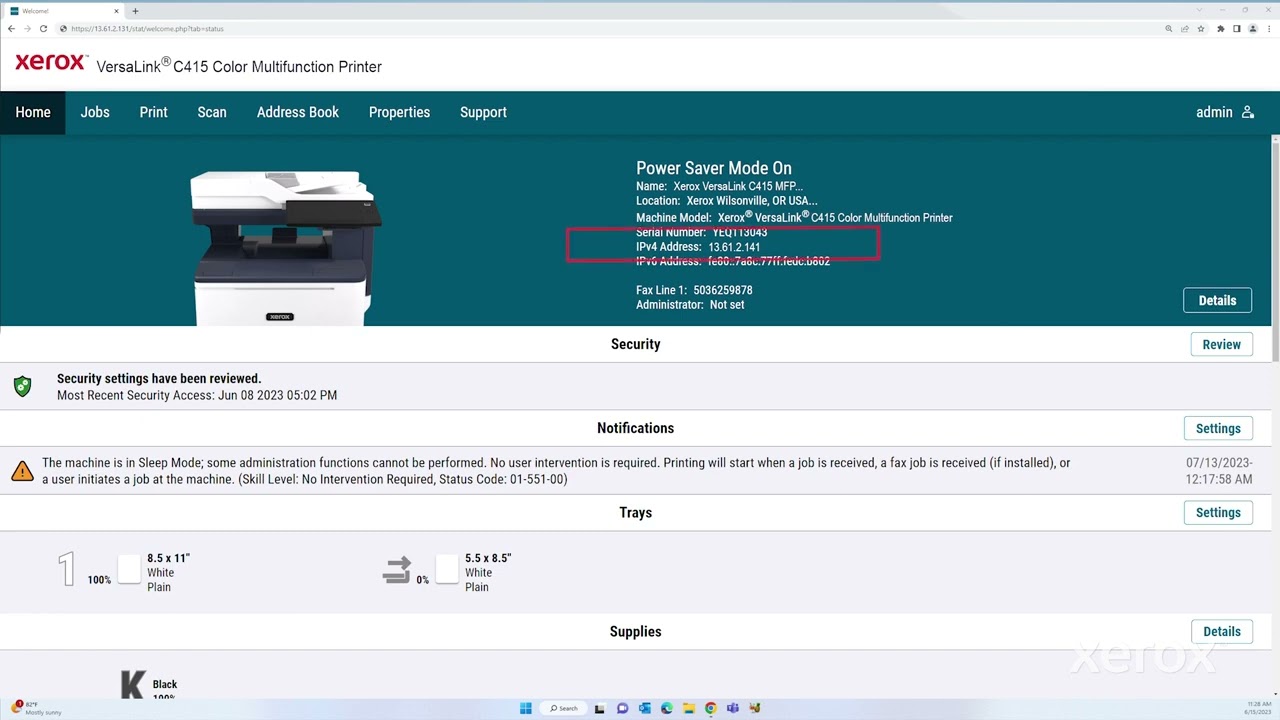Viewport: 1280px width, 720px height.
Task: Click the Black toner K icon
Action: point(133,685)
